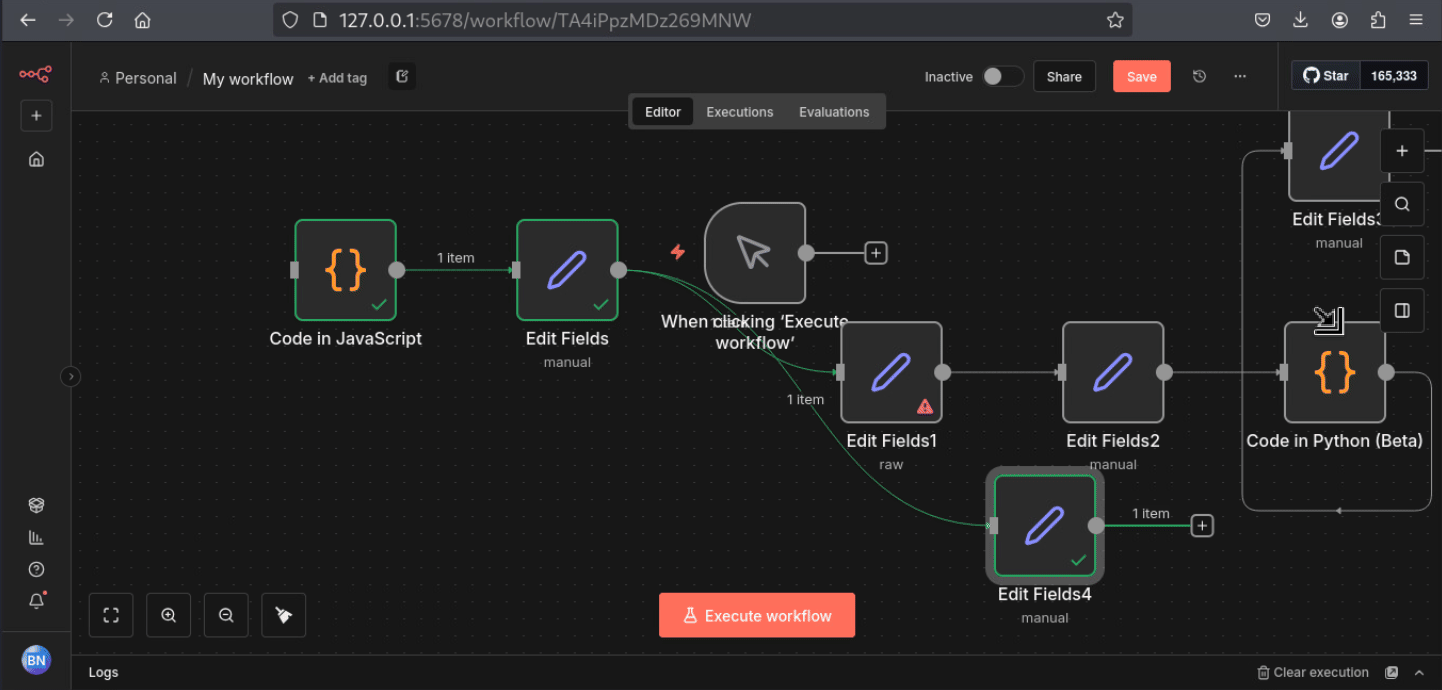This screenshot has height=690, width=1442.
Task: Open the Help question mark icon
Action: (x=36, y=569)
